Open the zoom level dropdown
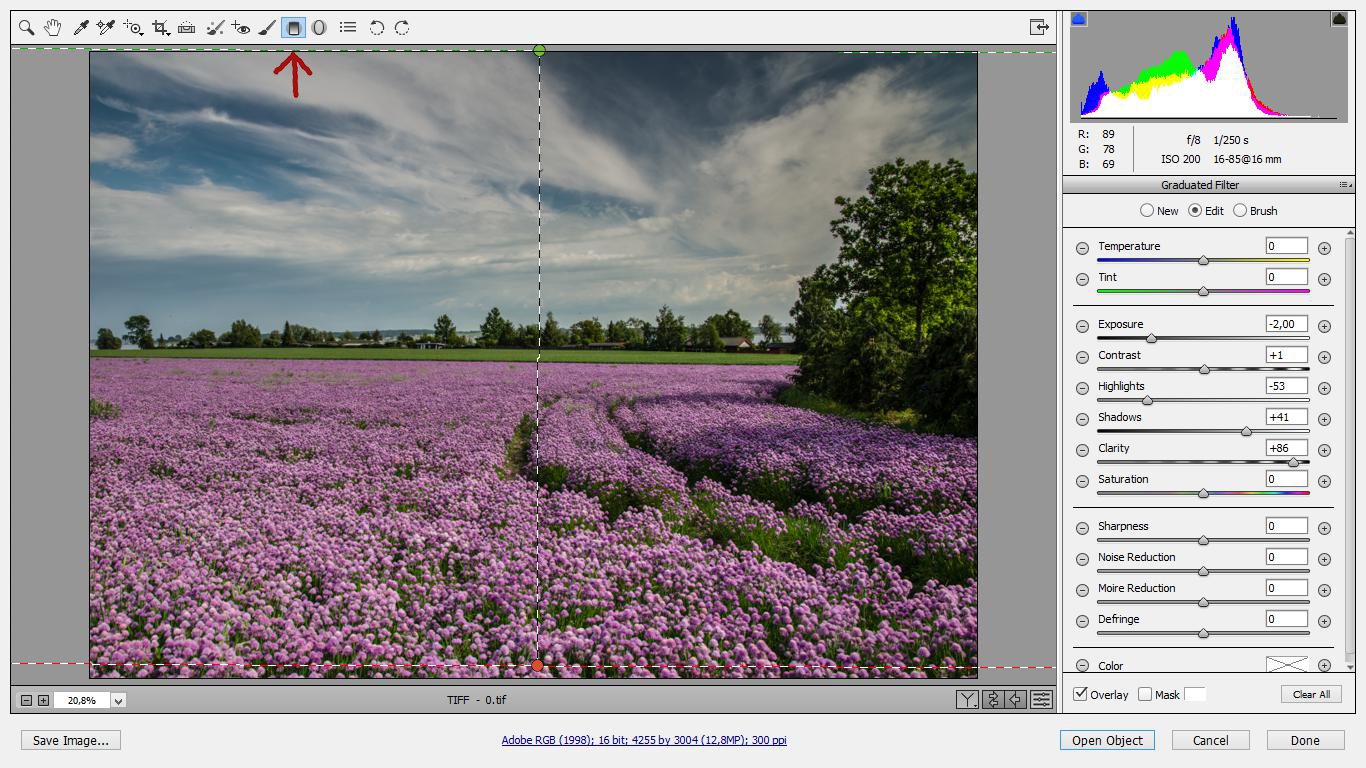 118,701
